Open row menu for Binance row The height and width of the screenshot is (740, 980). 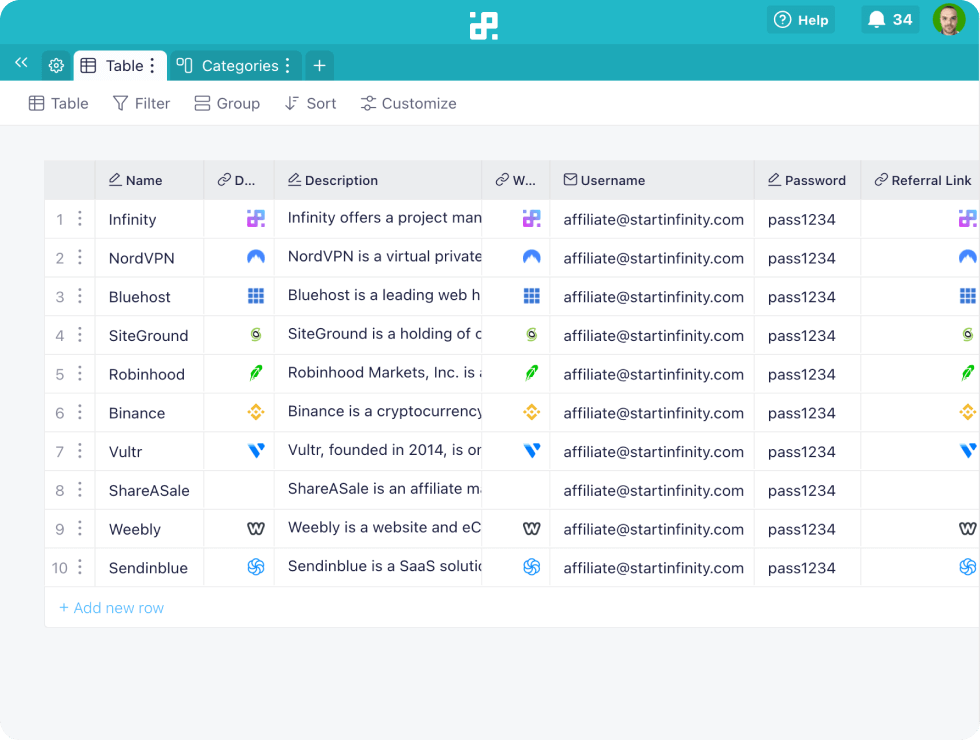tap(80, 412)
